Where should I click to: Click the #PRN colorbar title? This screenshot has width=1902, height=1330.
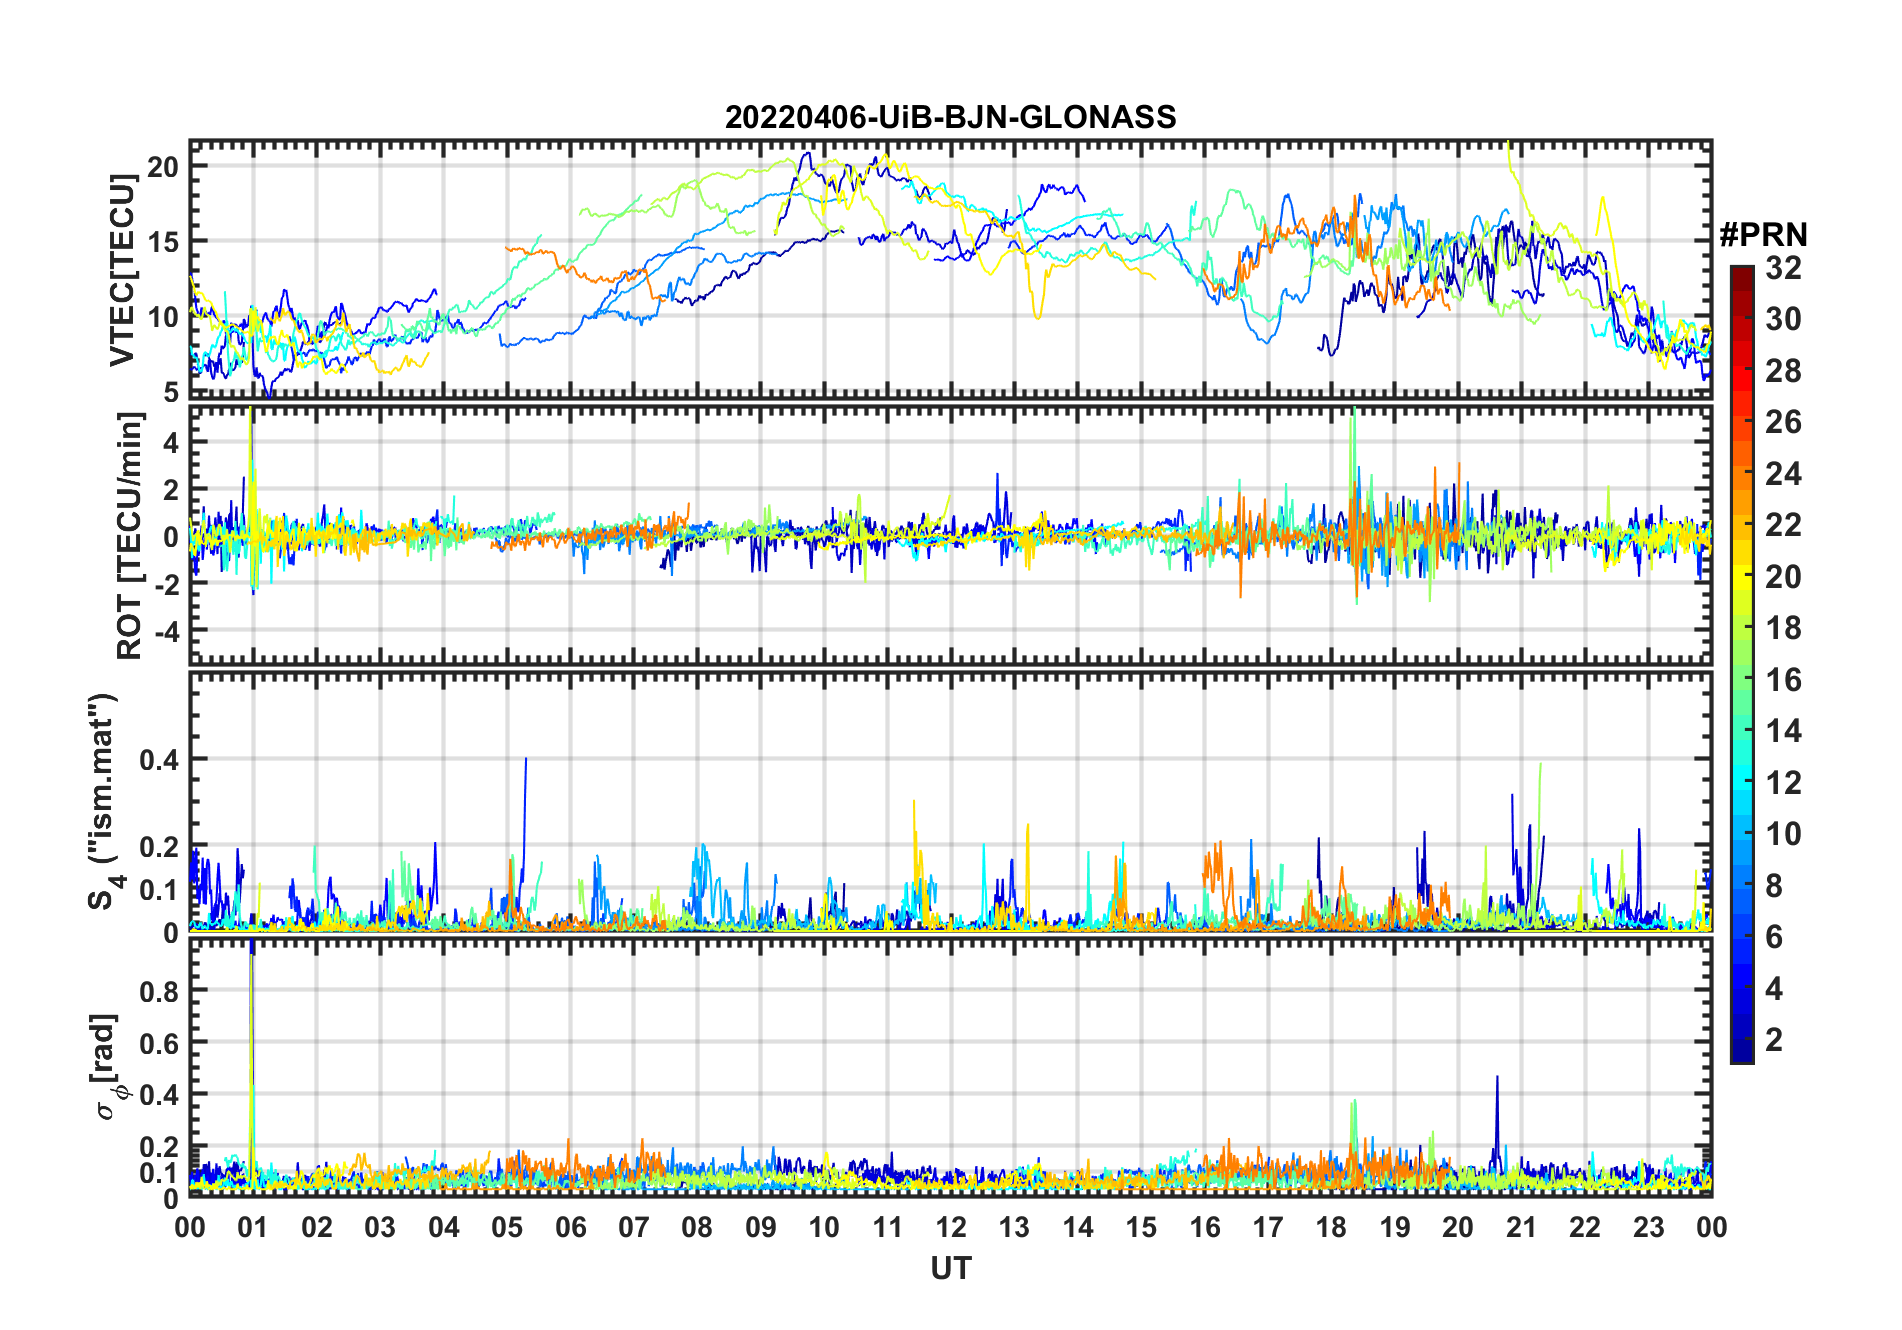[1763, 235]
